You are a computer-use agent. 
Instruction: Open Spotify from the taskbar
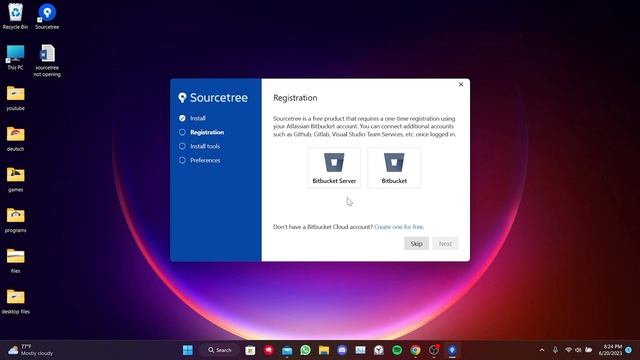point(397,350)
